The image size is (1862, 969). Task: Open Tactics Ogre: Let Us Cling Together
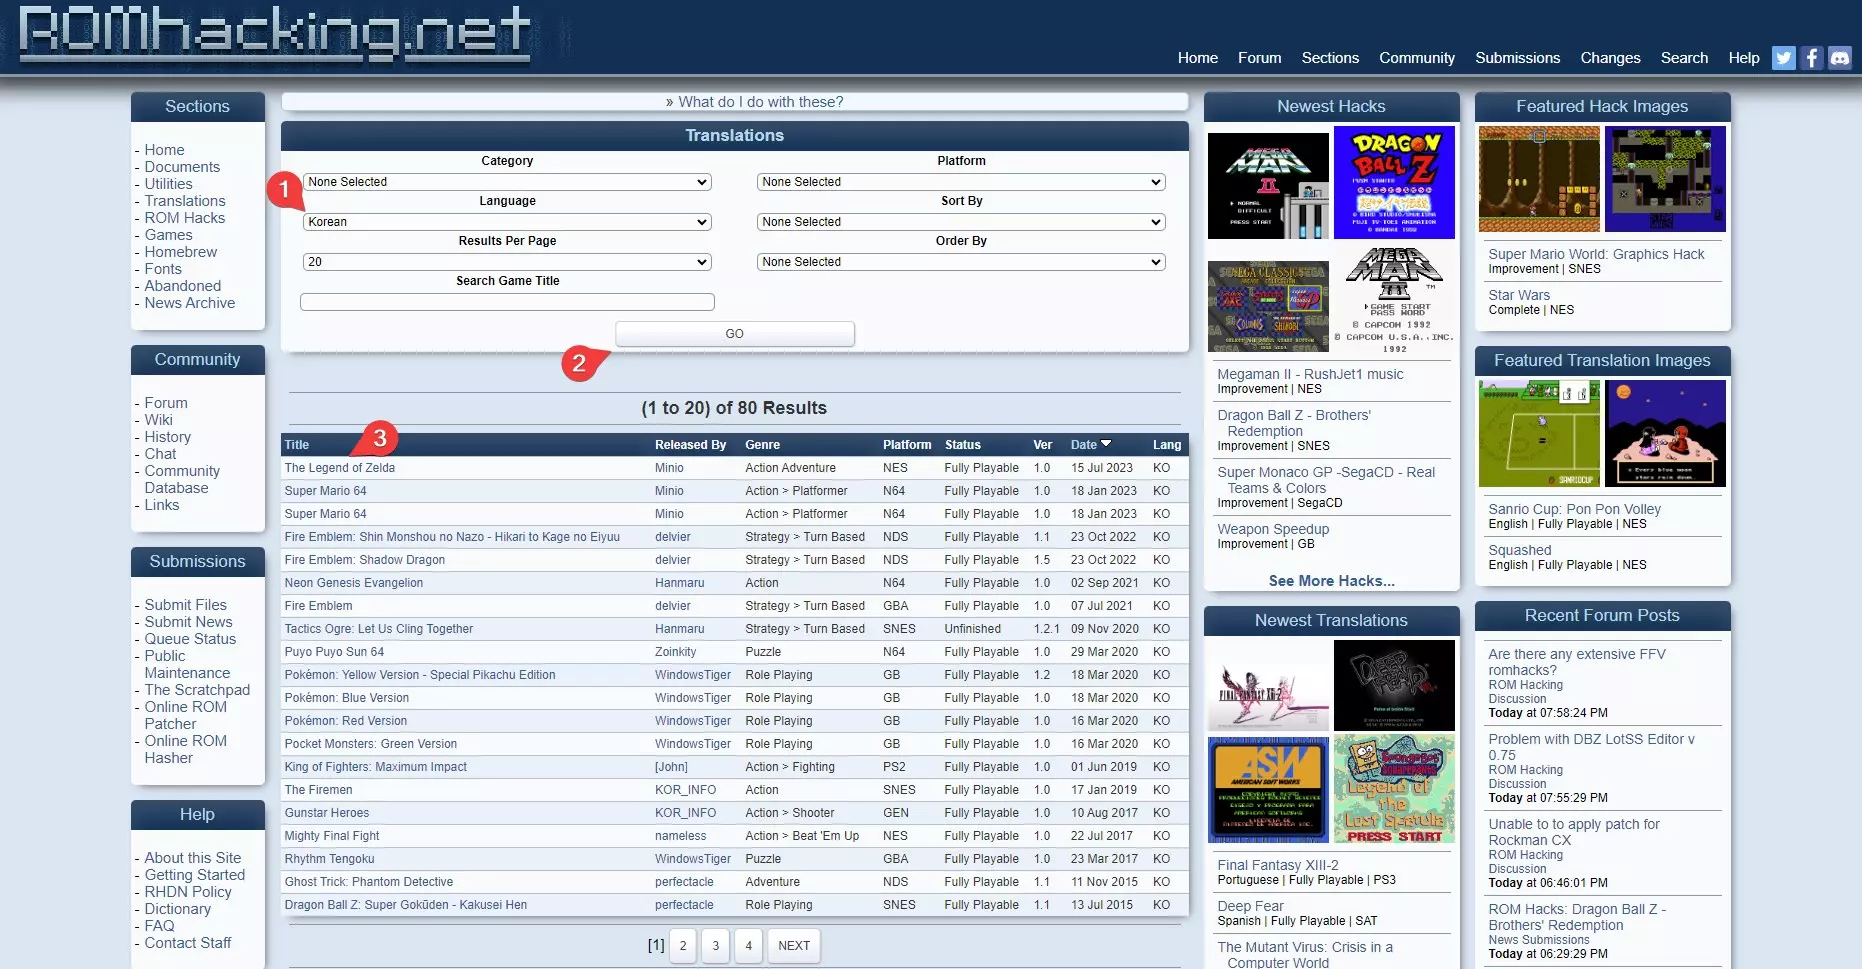point(379,629)
